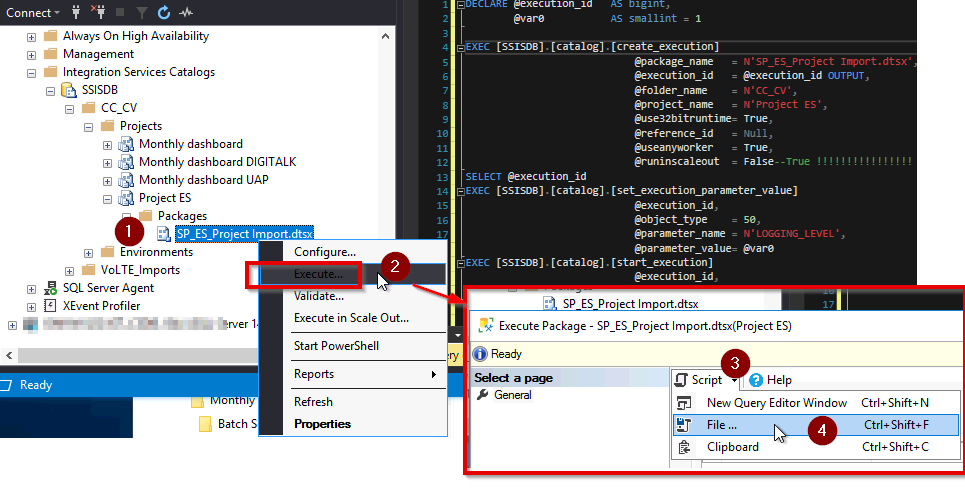Click the Projects folder icon

pyautogui.click(x=108, y=126)
